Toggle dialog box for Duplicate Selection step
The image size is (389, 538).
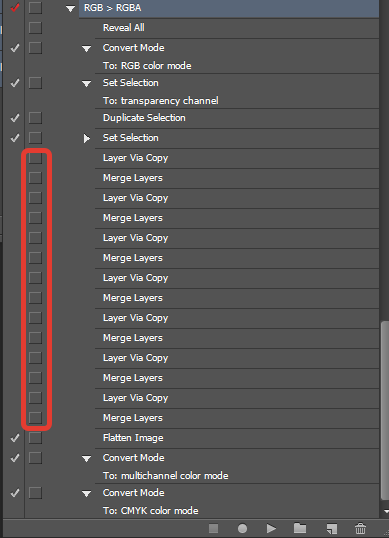pos(35,118)
